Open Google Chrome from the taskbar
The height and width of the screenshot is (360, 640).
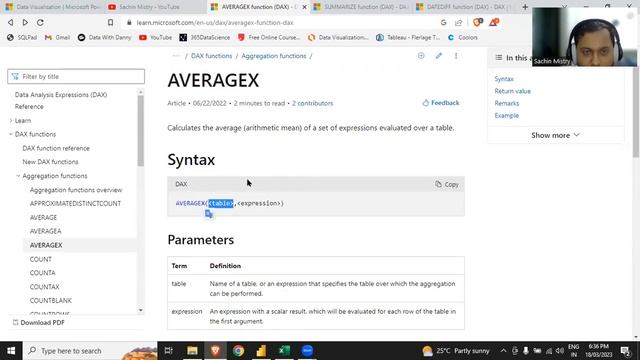[239, 351]
